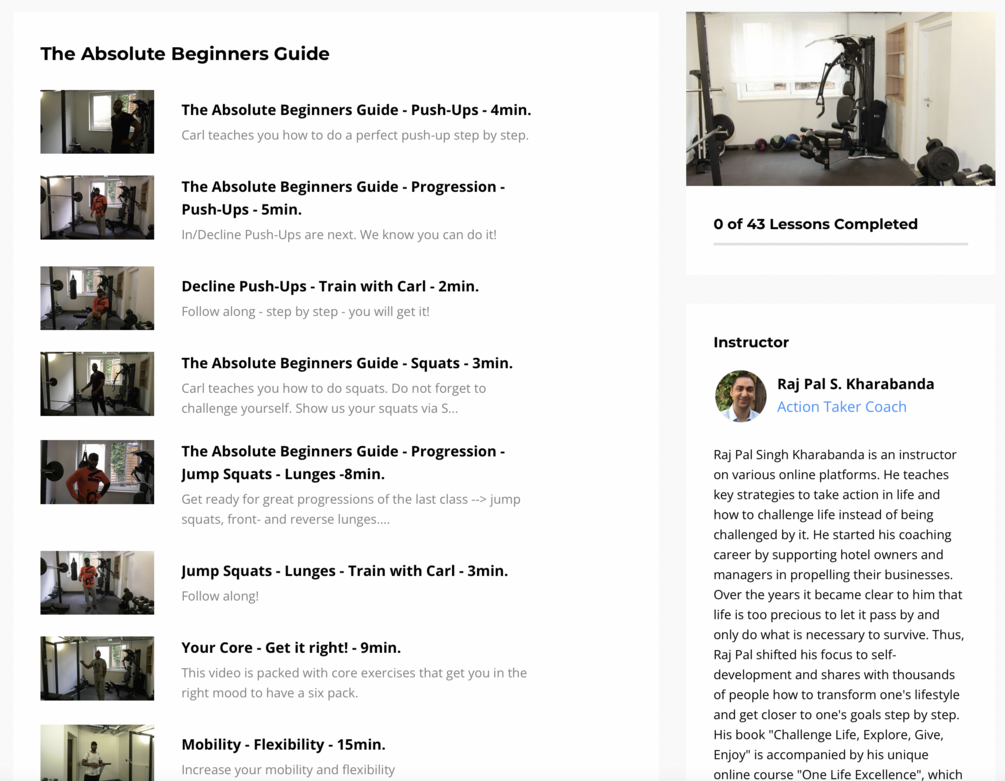Click the instructor biography paragraph

click(839, 614)
